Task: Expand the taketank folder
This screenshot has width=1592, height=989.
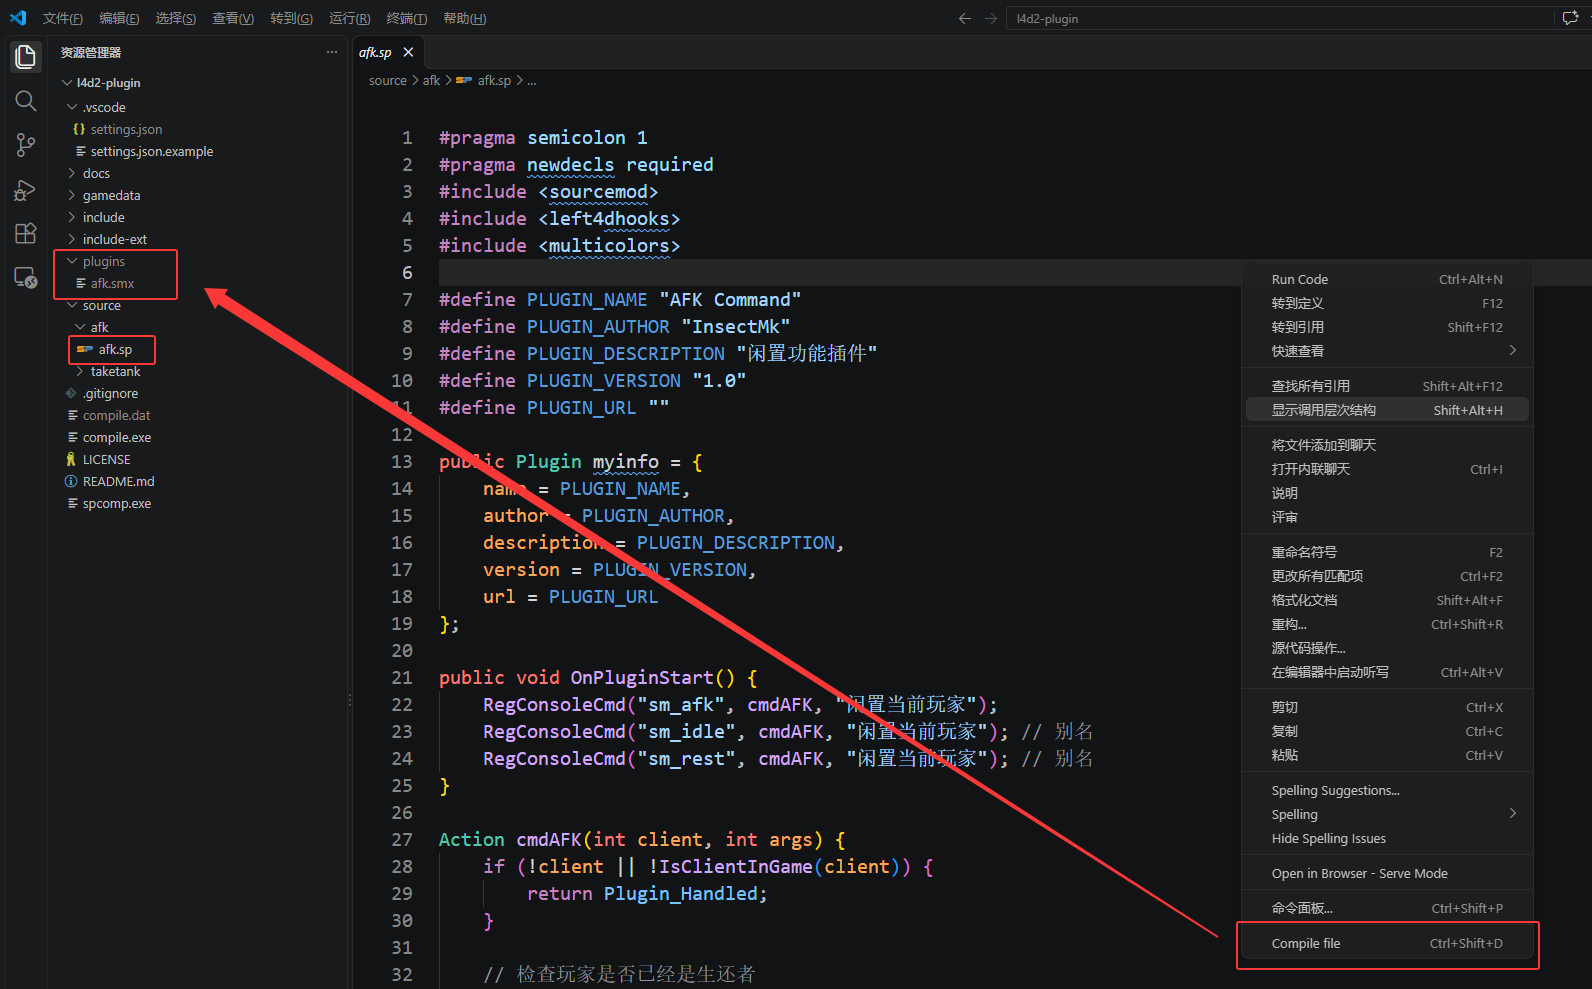Action: (115, 371)
